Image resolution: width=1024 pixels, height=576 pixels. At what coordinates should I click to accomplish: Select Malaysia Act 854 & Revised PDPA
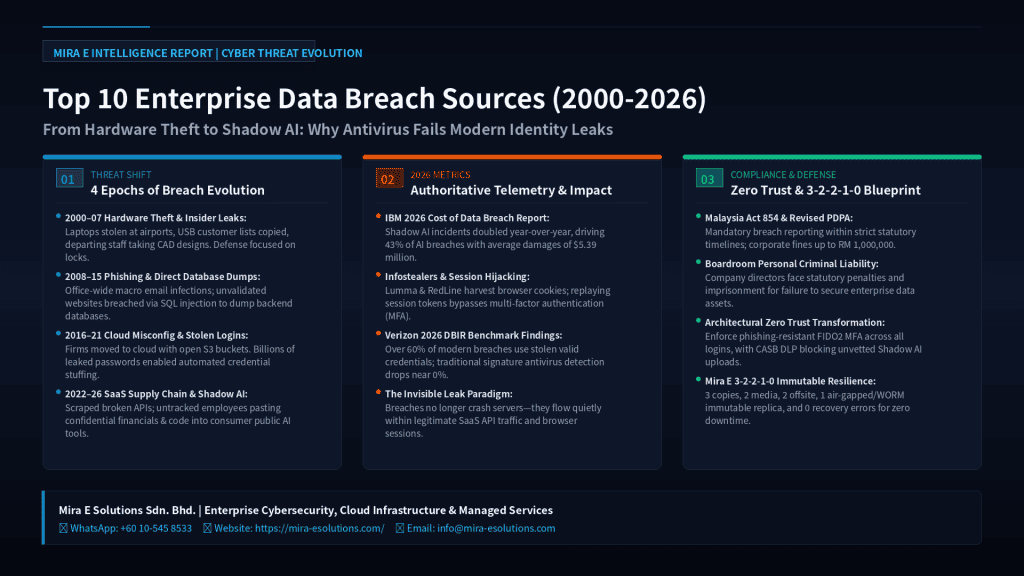pos(778,217)
